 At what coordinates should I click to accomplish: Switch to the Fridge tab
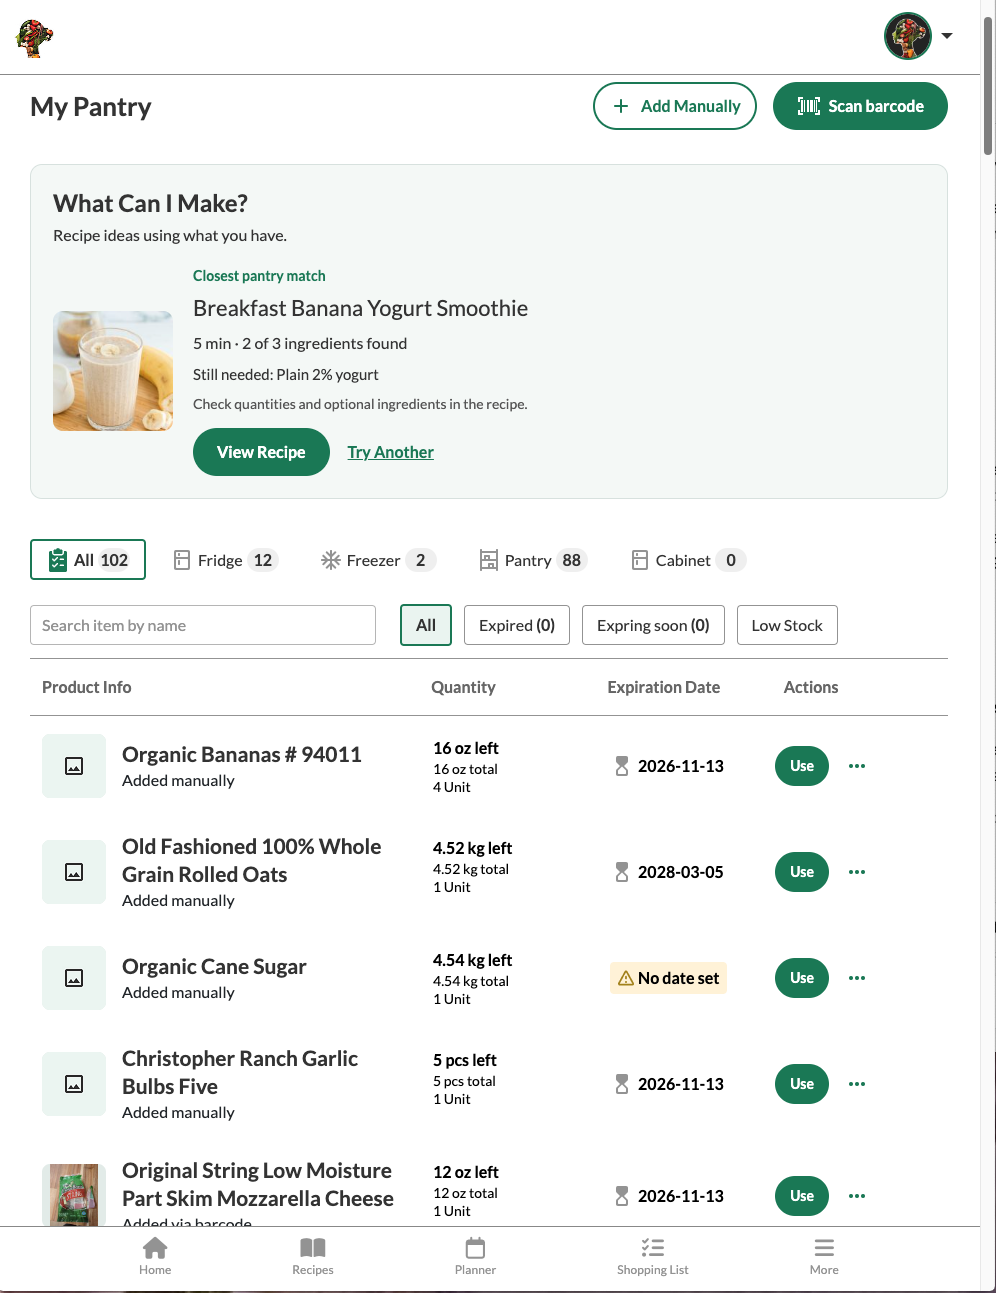[225, 560]
